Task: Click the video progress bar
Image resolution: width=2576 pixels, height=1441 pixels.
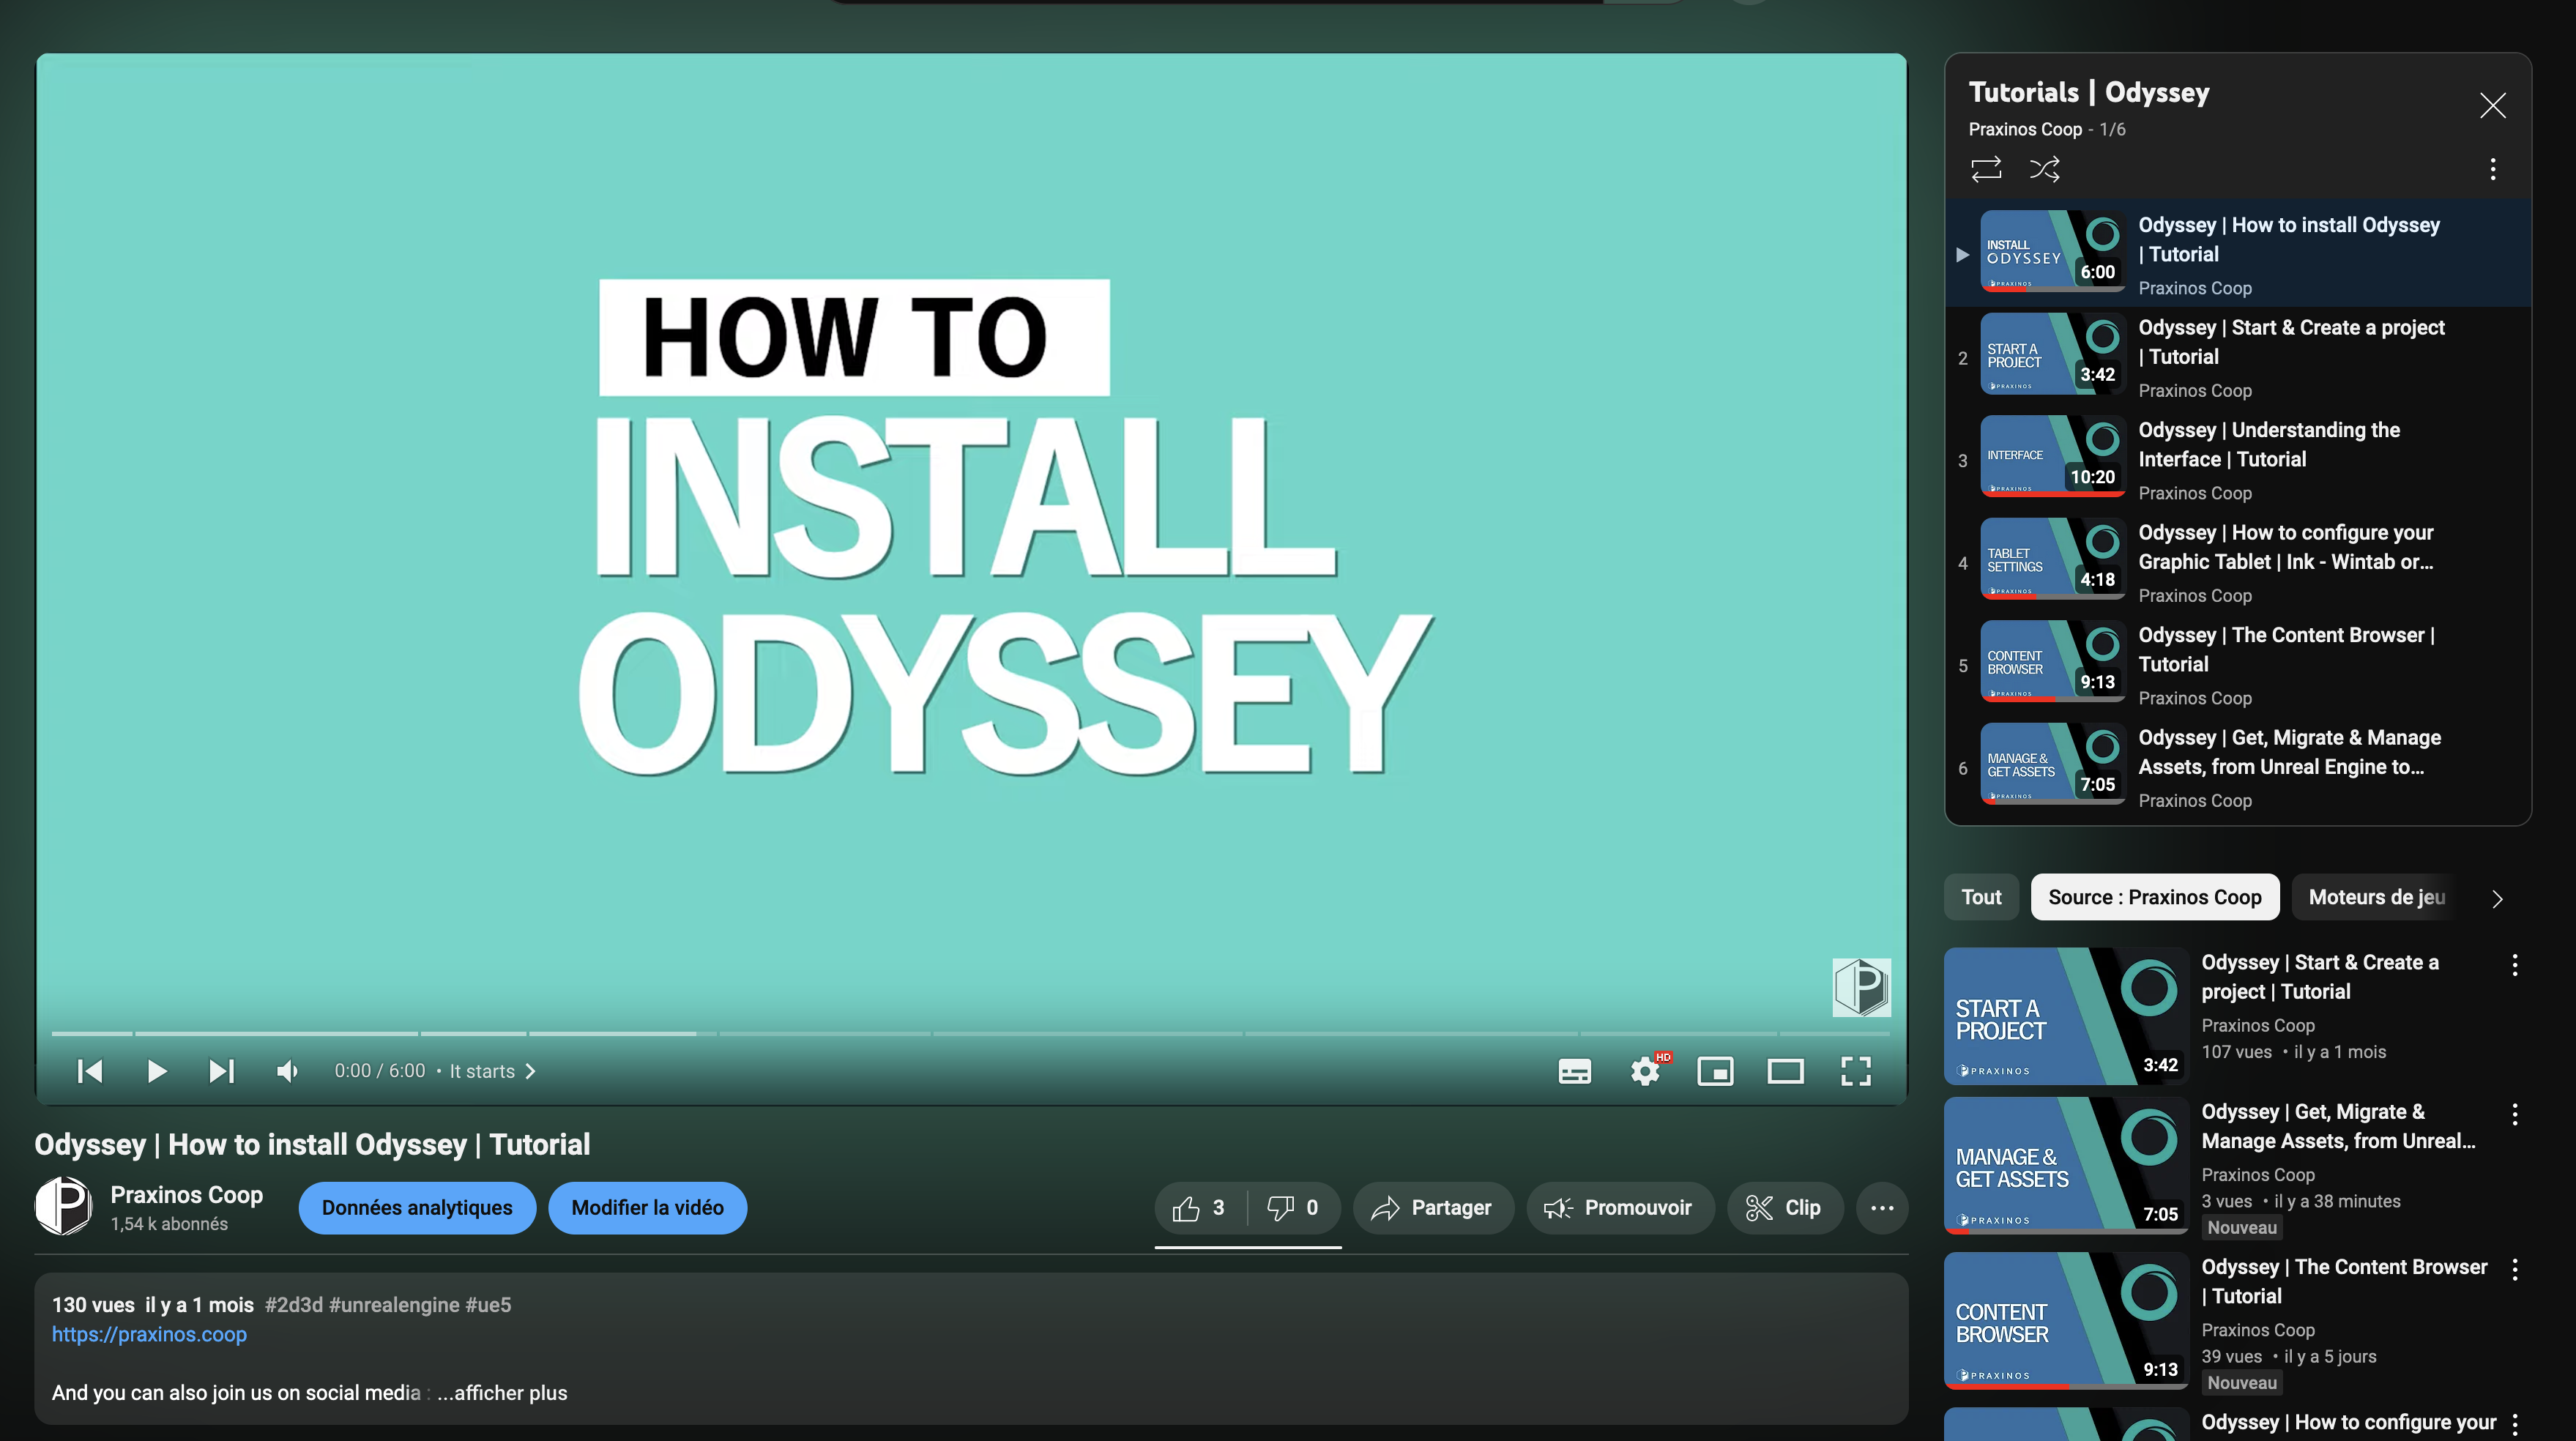Action: pyautogui.click(x=970, y=1033)
